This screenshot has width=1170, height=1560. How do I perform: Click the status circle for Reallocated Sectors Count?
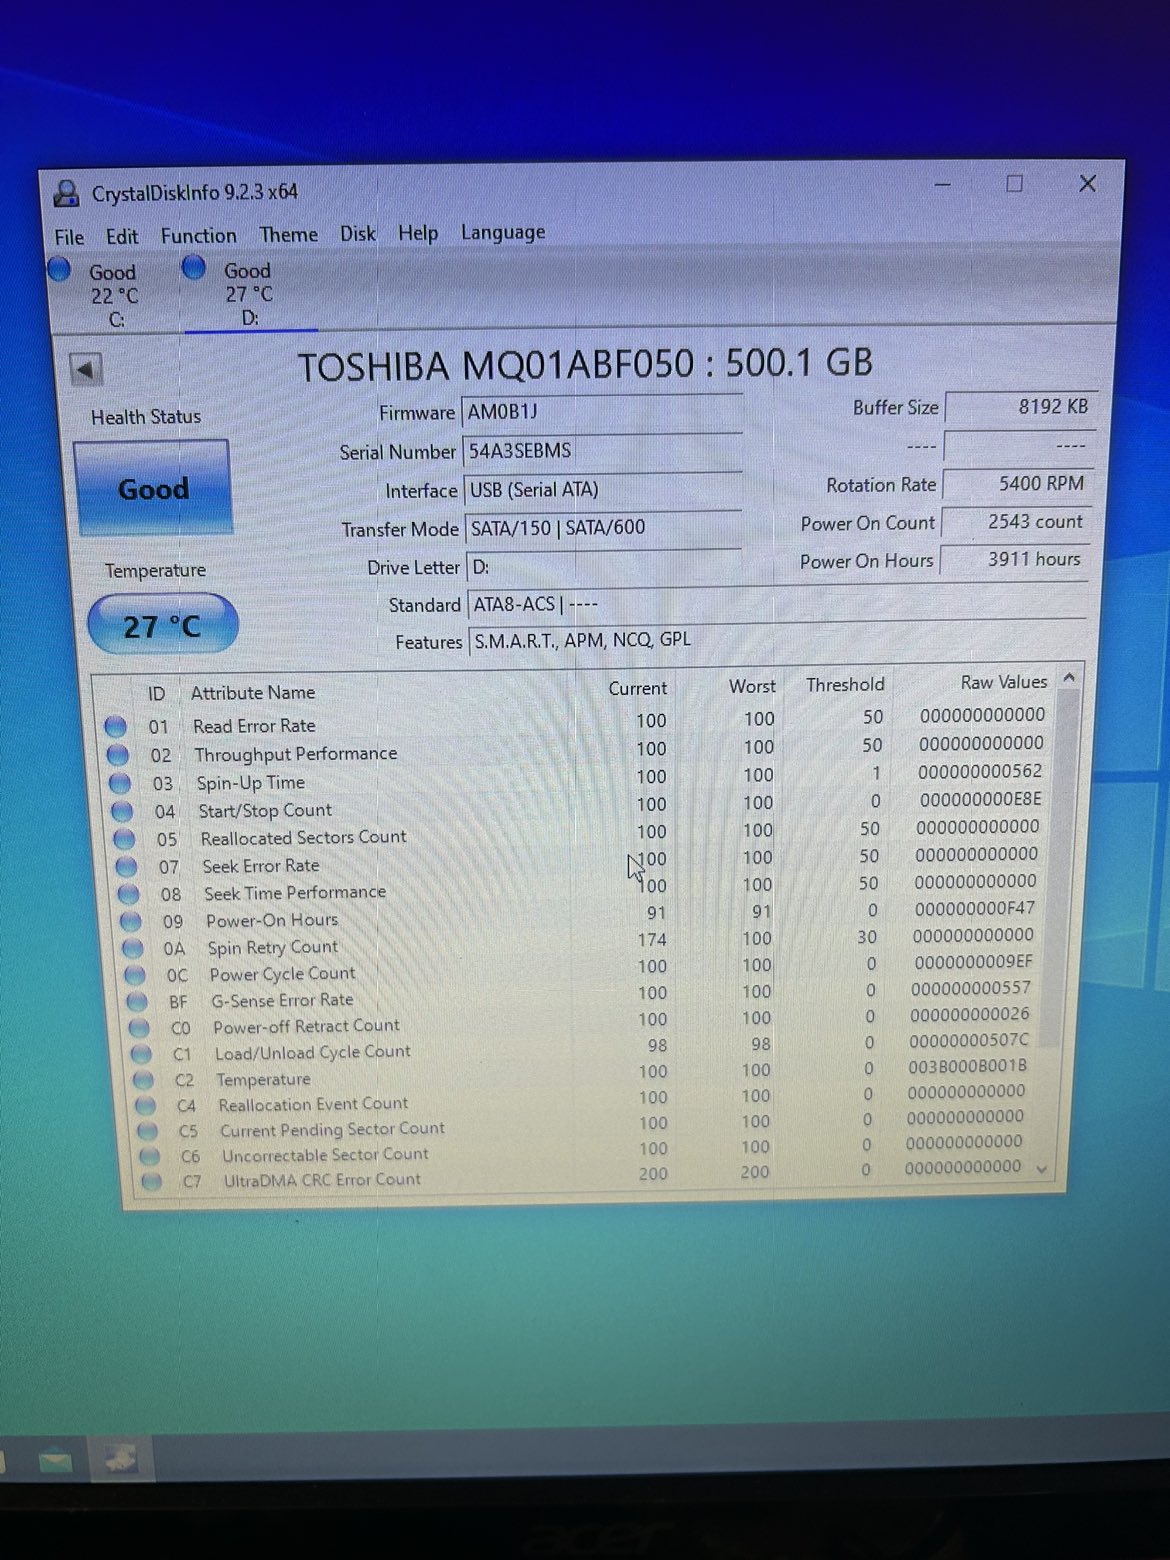(124, 839)
